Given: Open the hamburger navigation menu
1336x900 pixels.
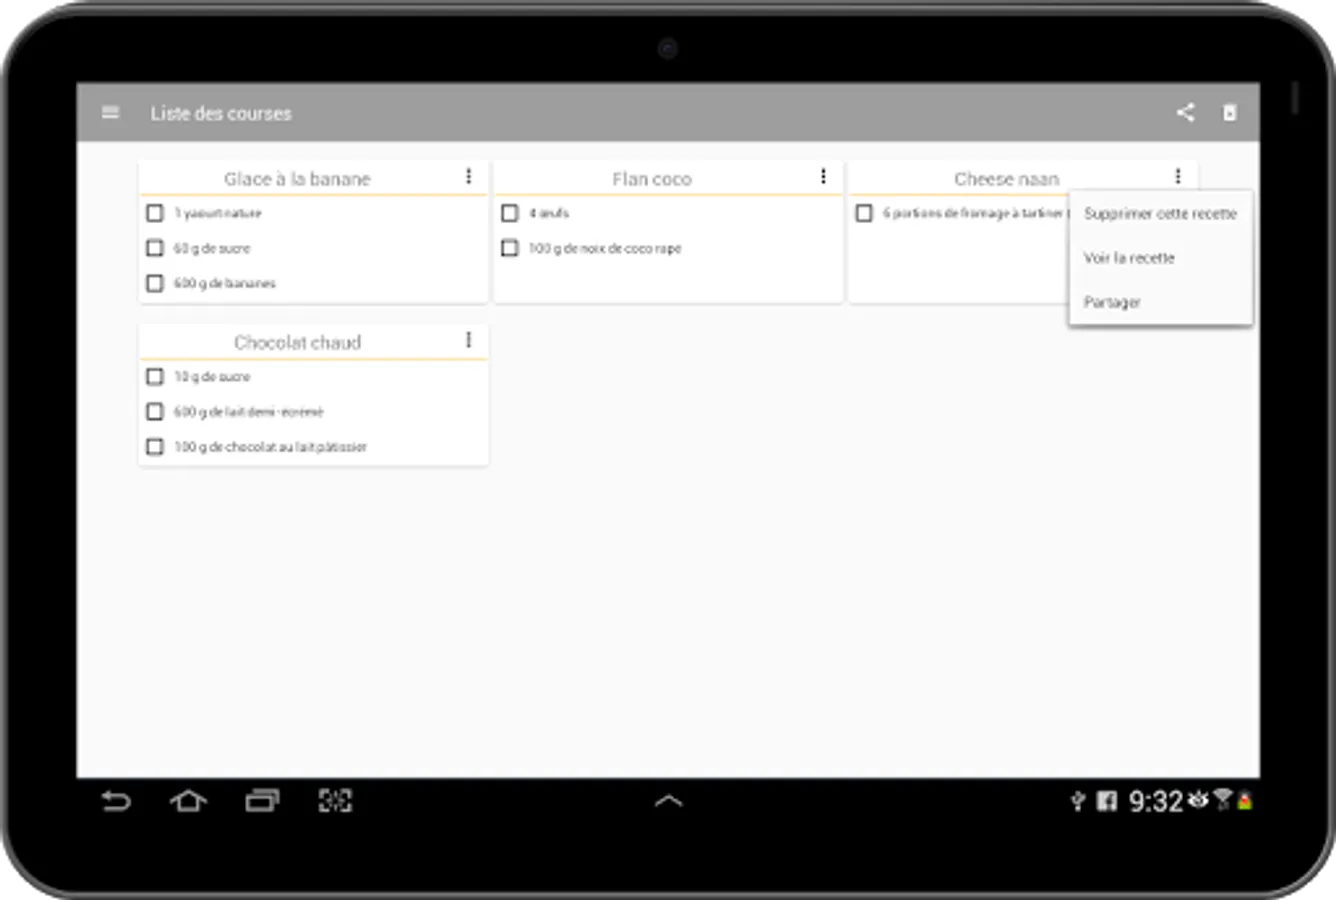Looking at the screenshot, I should pos(110,113).
